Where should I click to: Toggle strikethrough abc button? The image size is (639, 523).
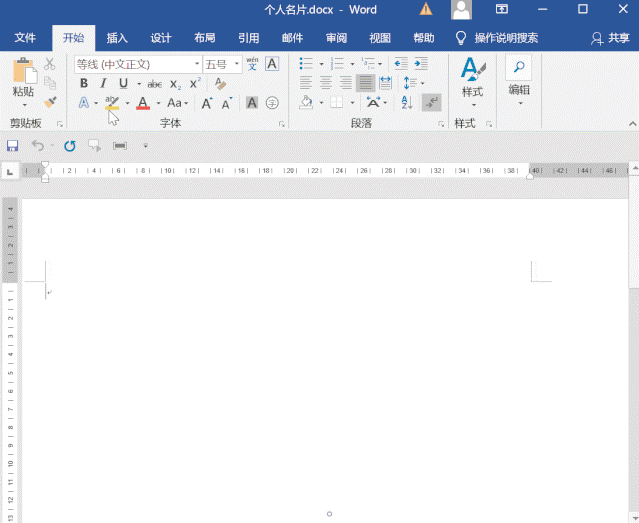pos(154,84)
